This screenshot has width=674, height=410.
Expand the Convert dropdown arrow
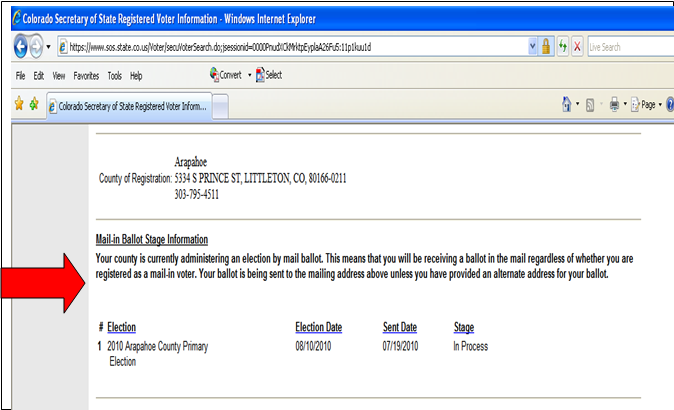[x=249, y=75]
